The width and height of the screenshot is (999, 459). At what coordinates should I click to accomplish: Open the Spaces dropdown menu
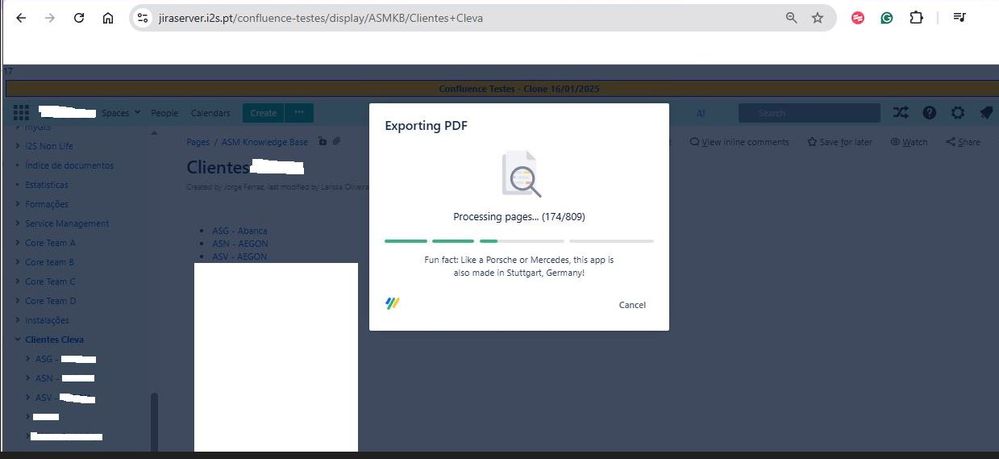[121, 113]
